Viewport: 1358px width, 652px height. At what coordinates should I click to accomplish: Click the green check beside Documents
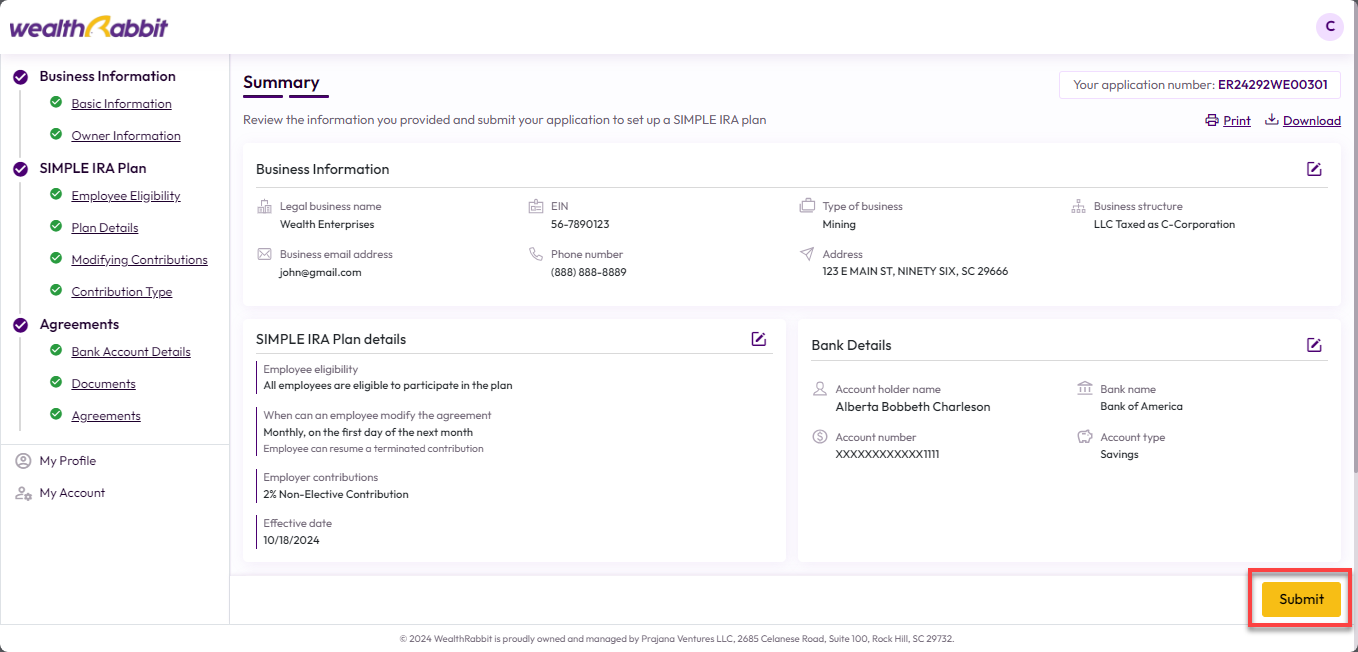pyautogui.click(x=56, y=383)
